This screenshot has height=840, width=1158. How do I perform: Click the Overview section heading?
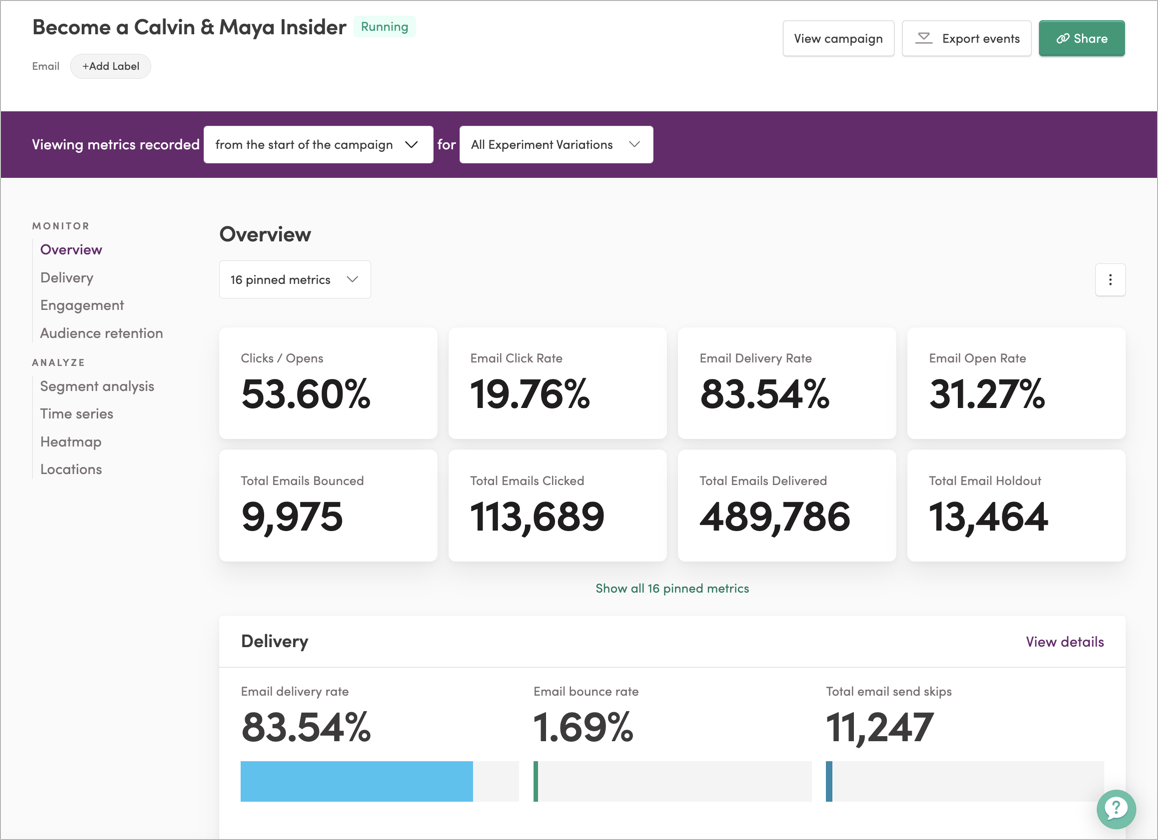(x=265, y=234)
